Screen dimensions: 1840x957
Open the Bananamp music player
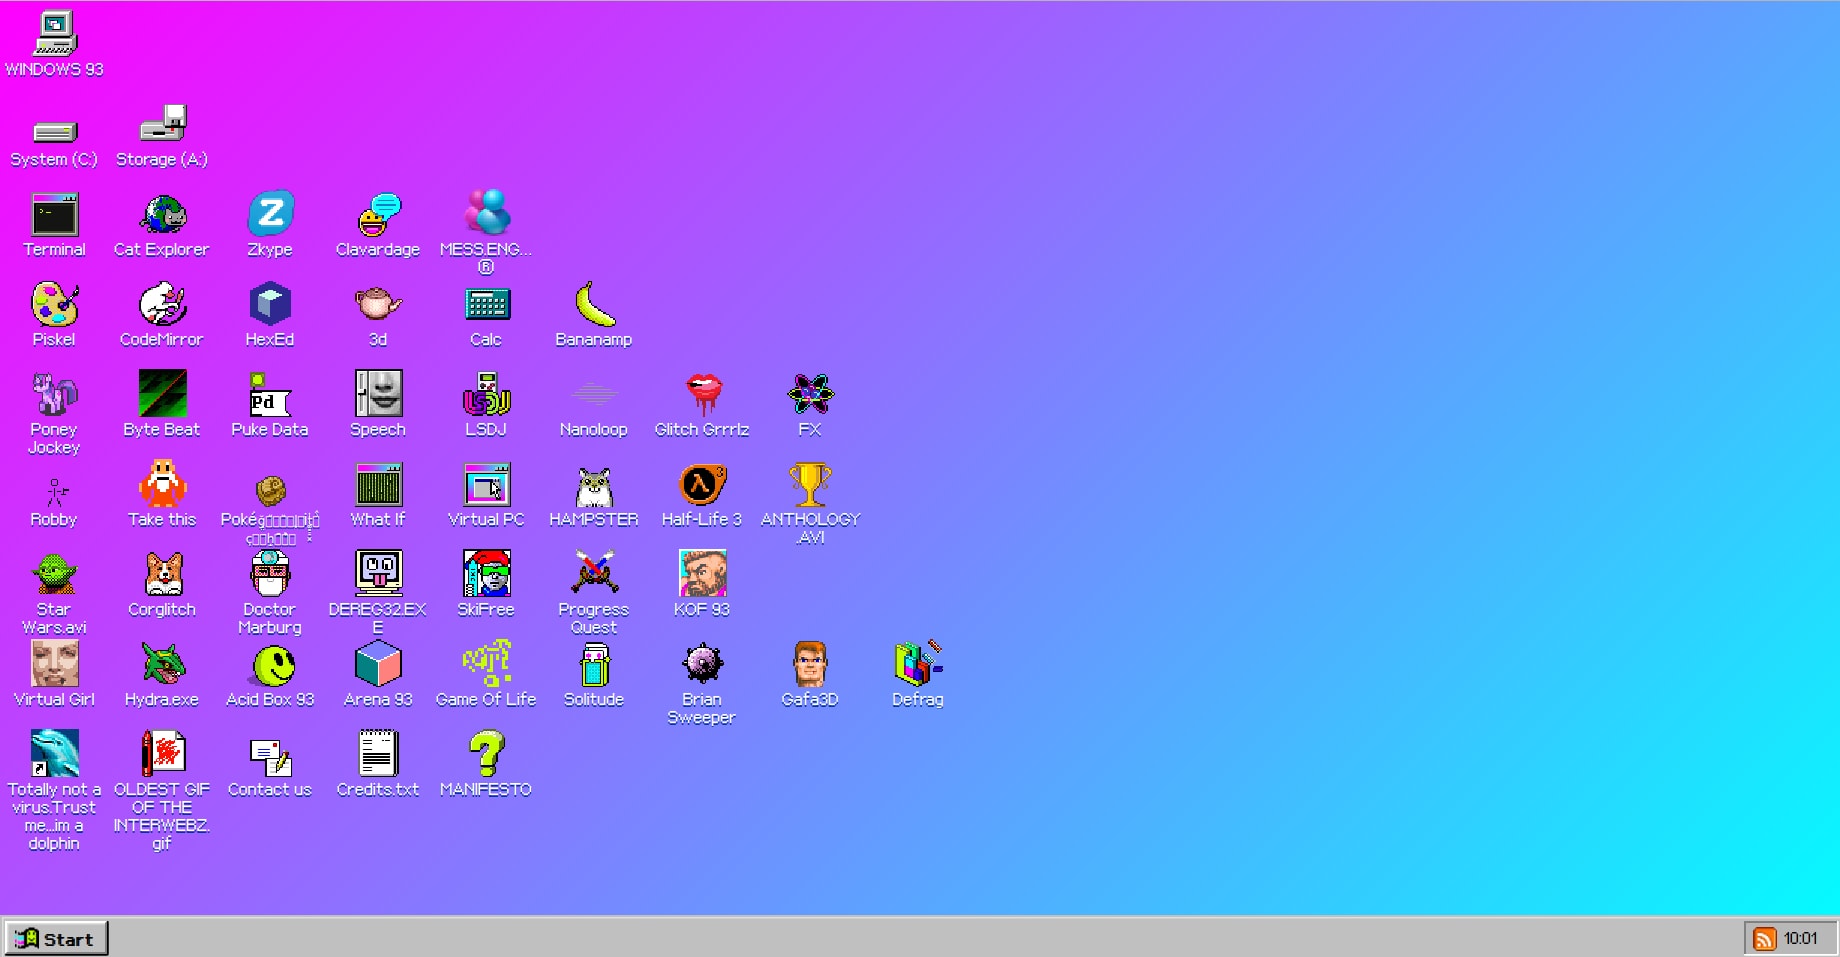pos(593,305)
